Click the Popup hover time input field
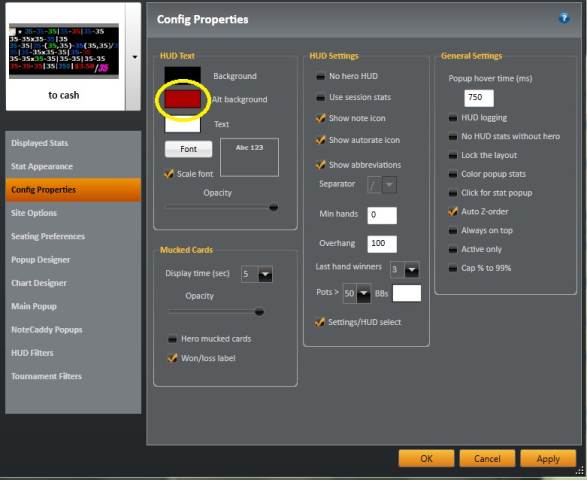Image resolution: width=587 pixels, height=480 pixels. 479,98
